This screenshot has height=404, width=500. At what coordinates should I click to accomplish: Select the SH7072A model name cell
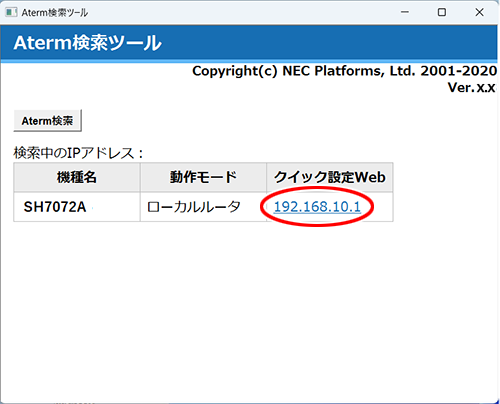click(77, 207)
